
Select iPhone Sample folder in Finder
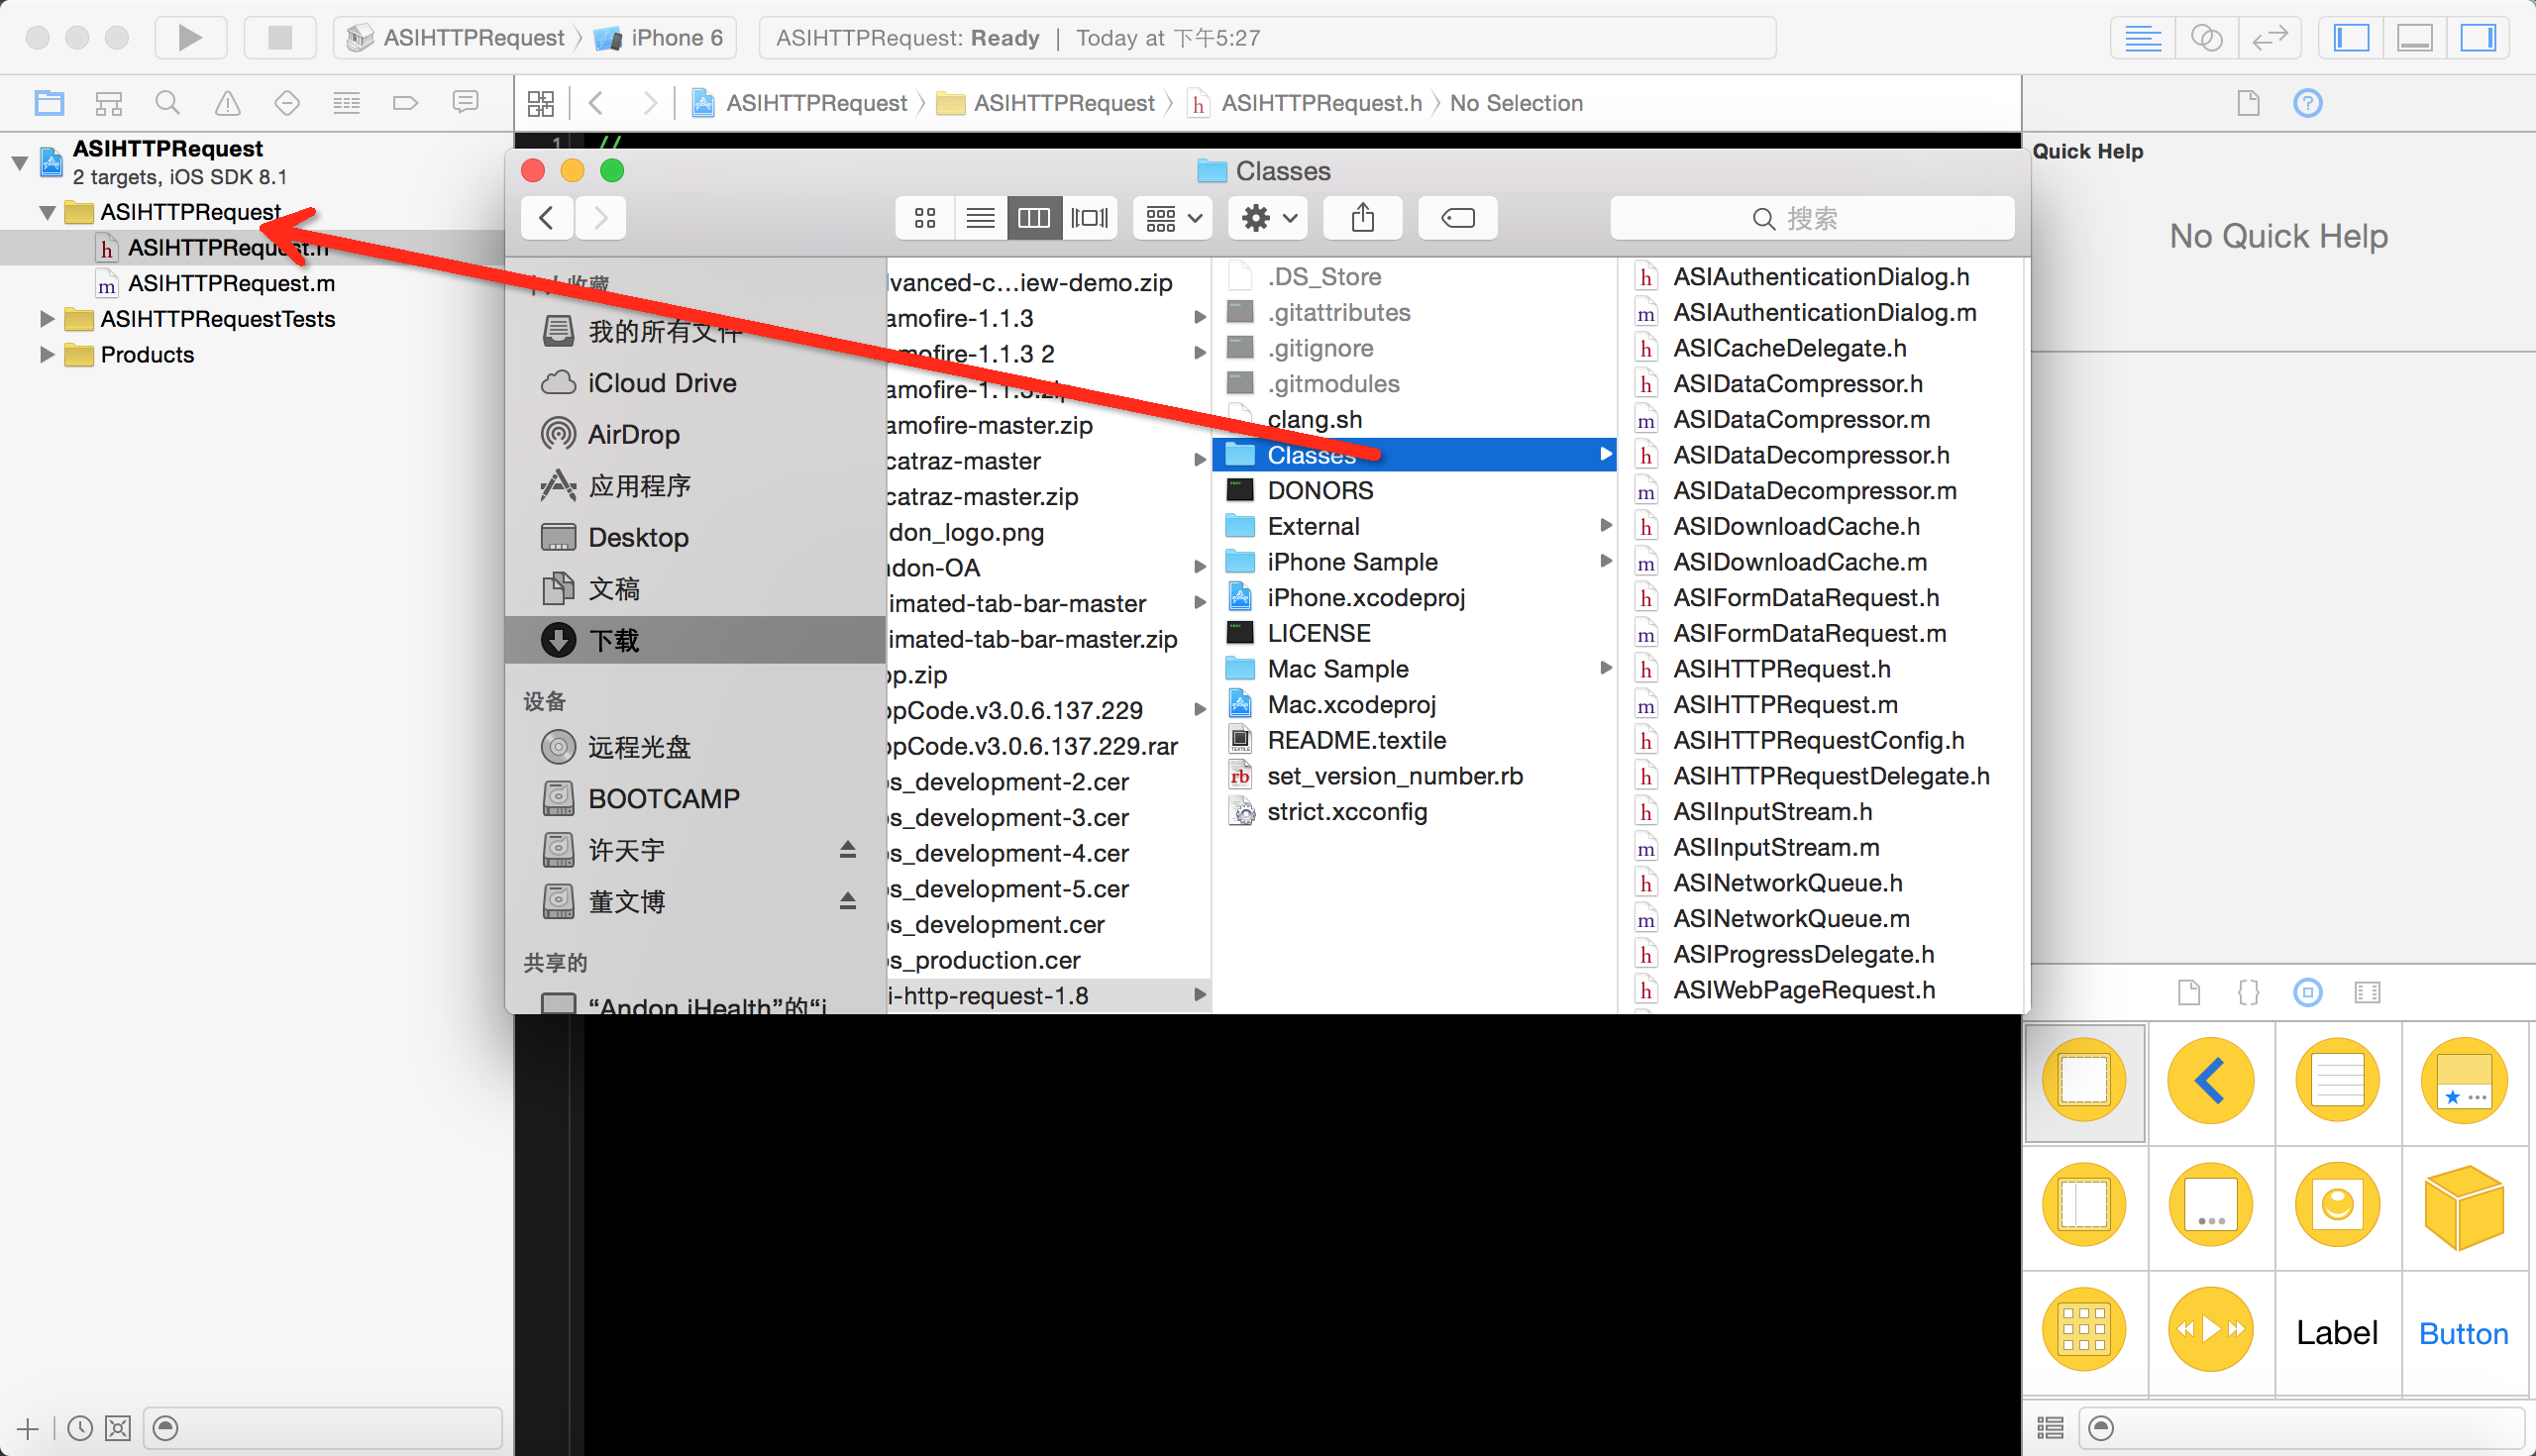(x=1414, y=561)
